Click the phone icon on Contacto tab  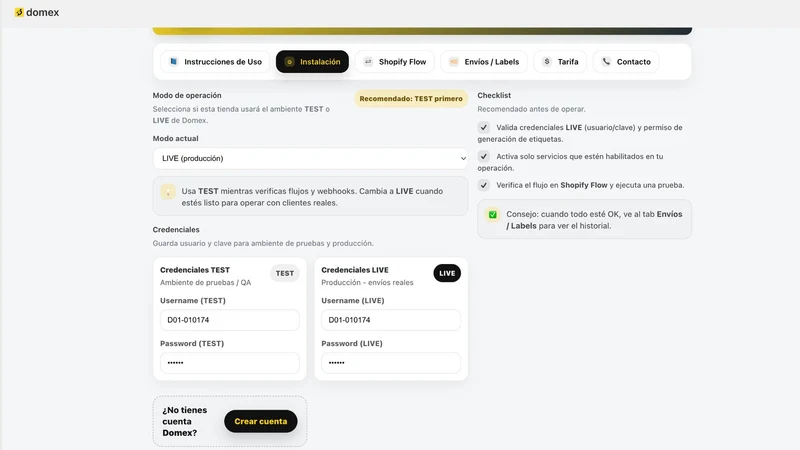(x=606, y=62)
